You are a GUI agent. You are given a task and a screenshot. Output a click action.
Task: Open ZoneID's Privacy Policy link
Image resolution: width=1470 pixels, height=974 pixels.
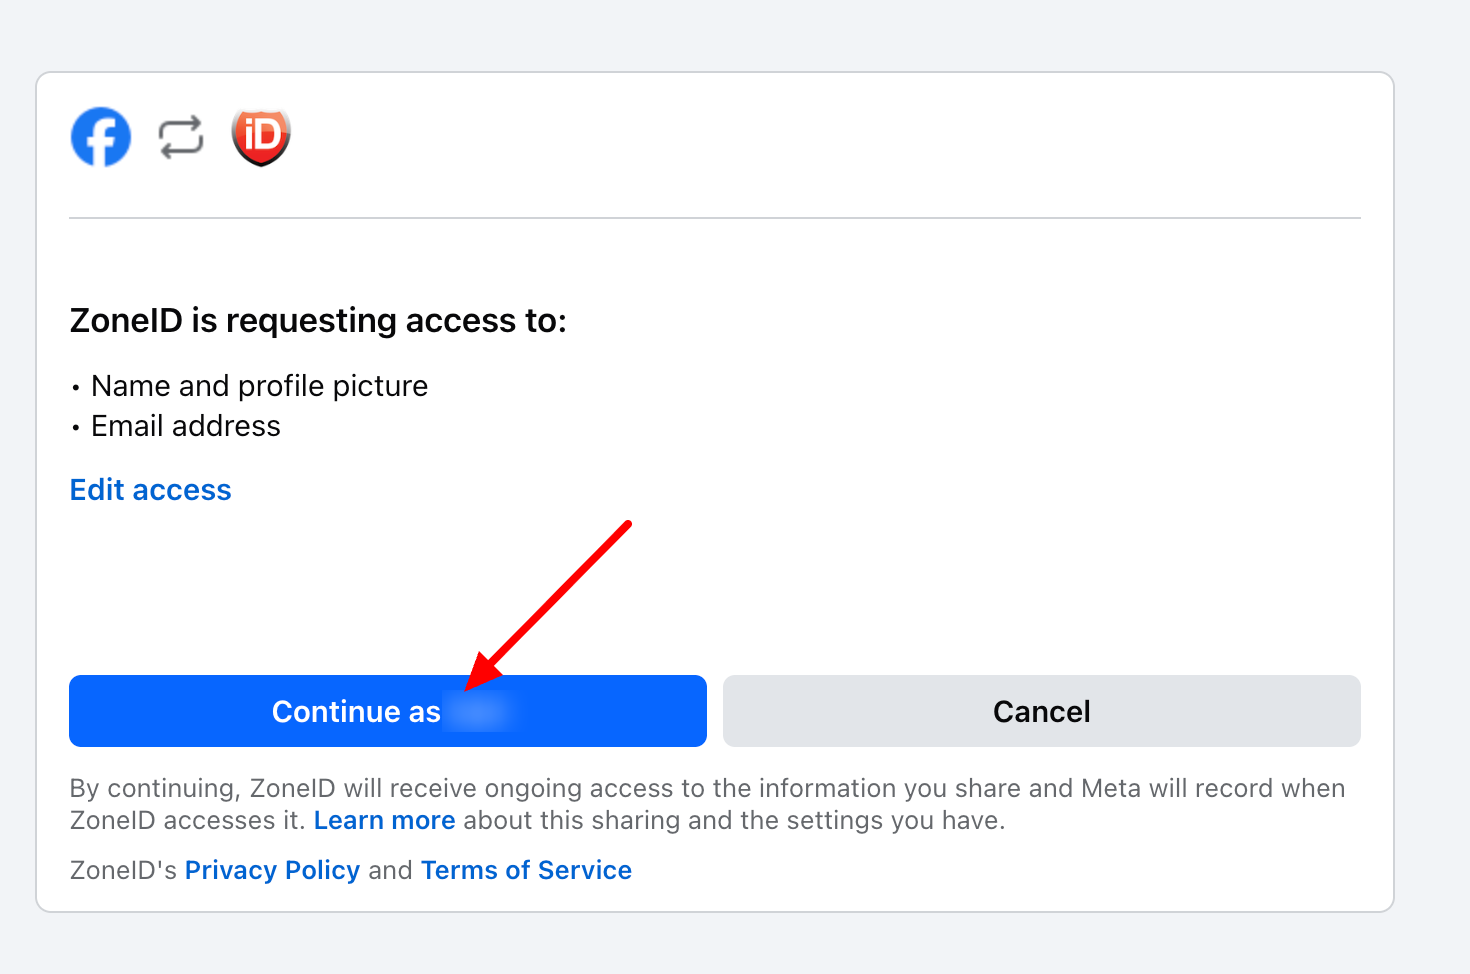[272, 871]
